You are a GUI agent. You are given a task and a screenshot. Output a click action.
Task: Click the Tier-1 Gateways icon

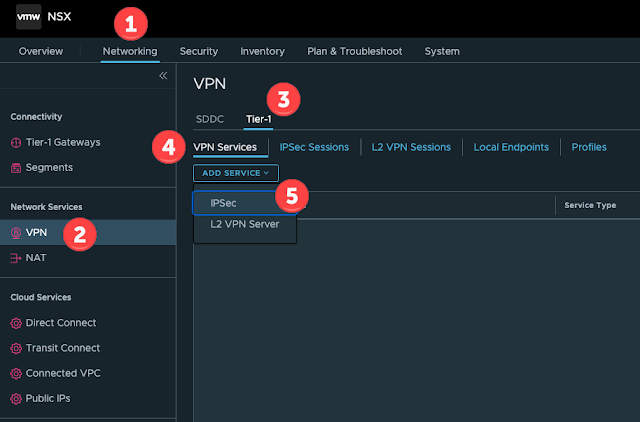(16, 142)
